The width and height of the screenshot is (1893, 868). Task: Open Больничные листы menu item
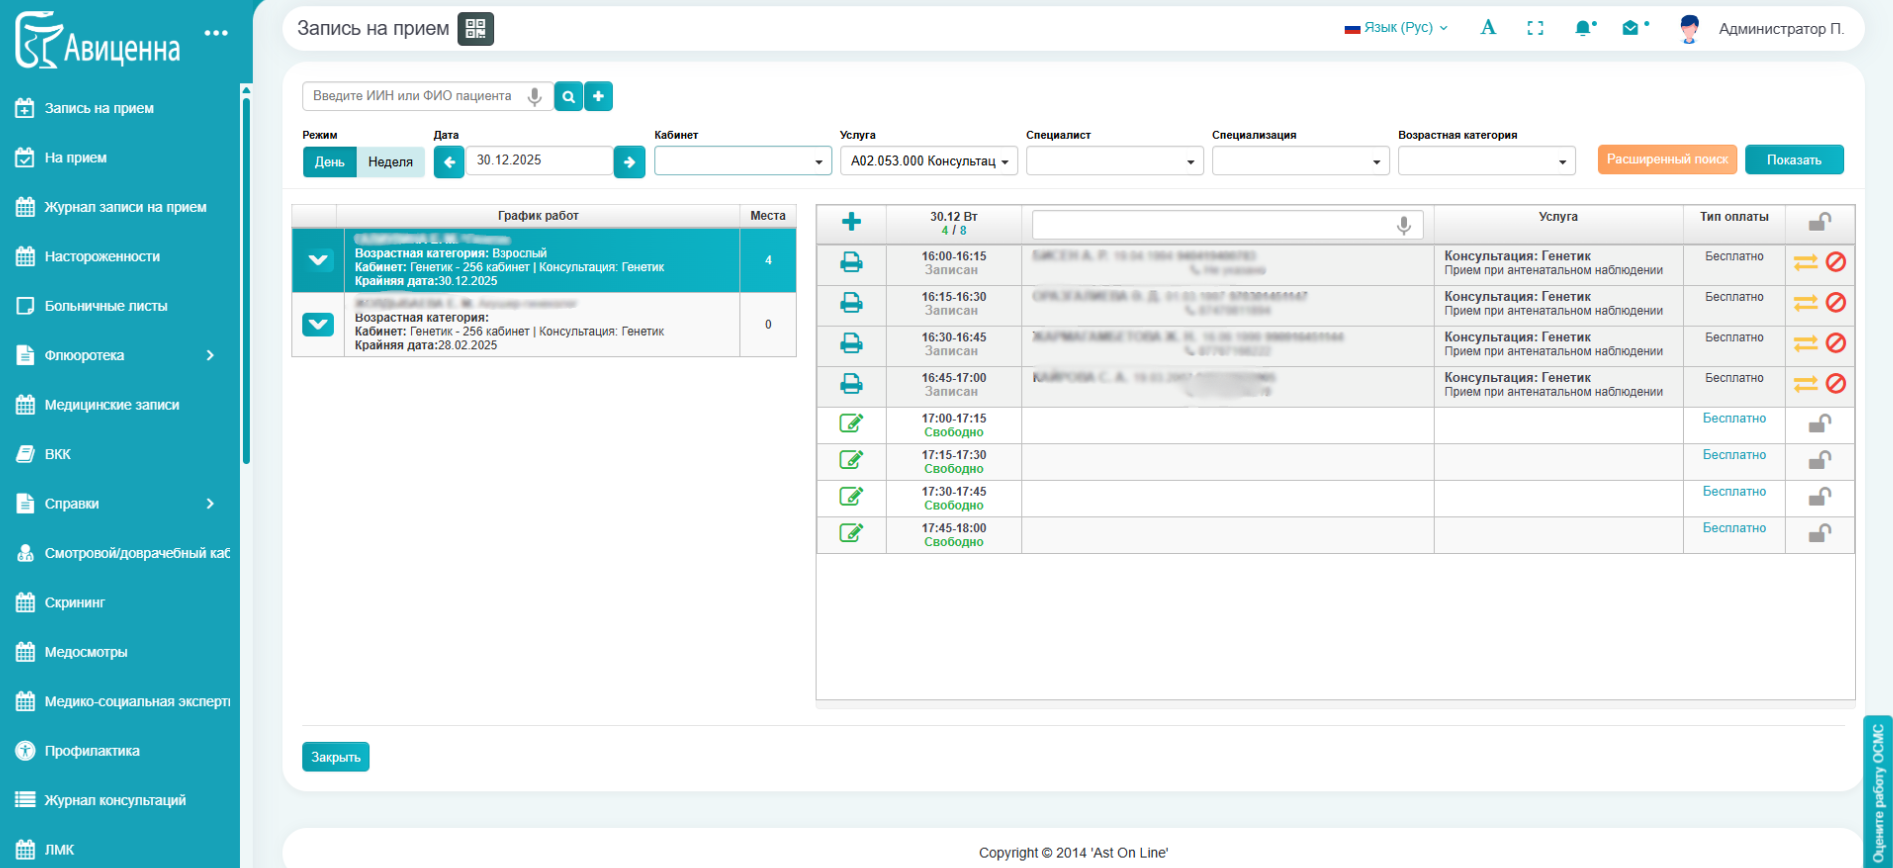106,306
